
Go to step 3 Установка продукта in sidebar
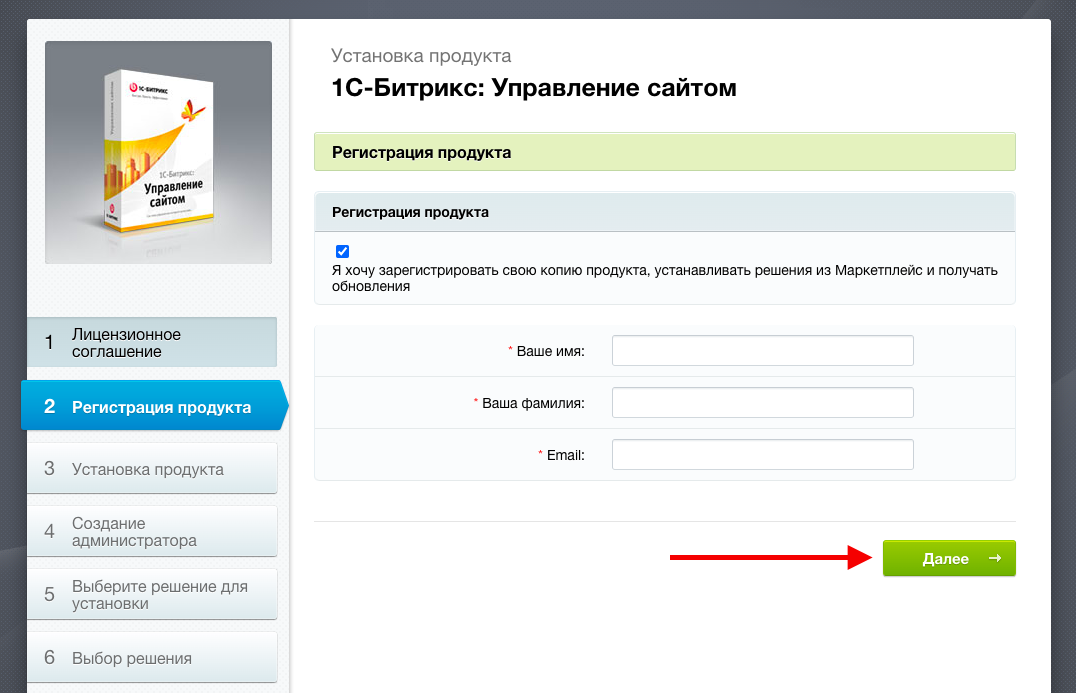pos(150,469)
